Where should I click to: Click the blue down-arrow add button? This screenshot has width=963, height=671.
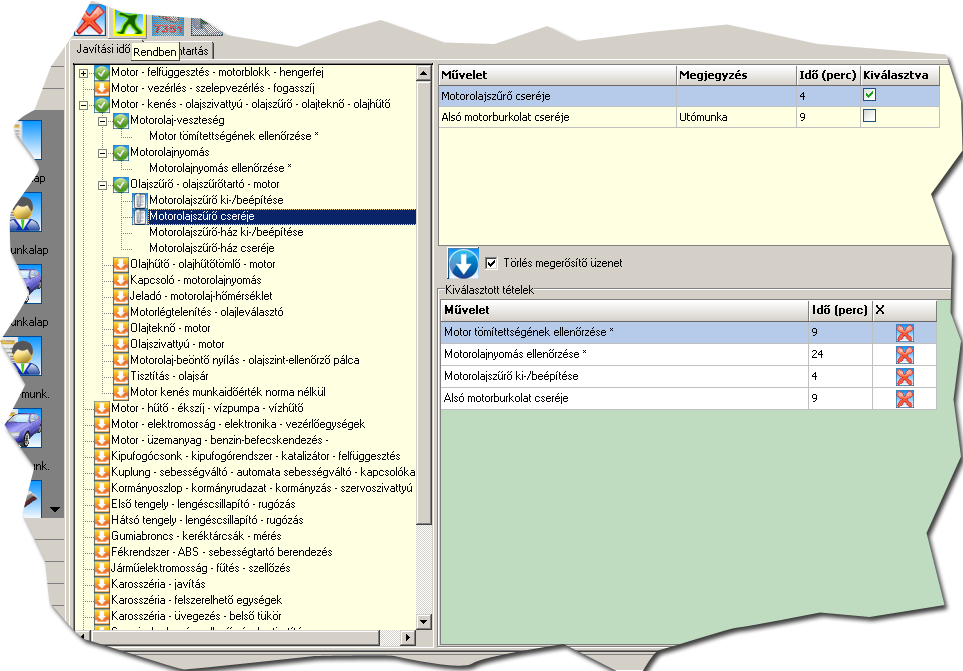[463, 264]
